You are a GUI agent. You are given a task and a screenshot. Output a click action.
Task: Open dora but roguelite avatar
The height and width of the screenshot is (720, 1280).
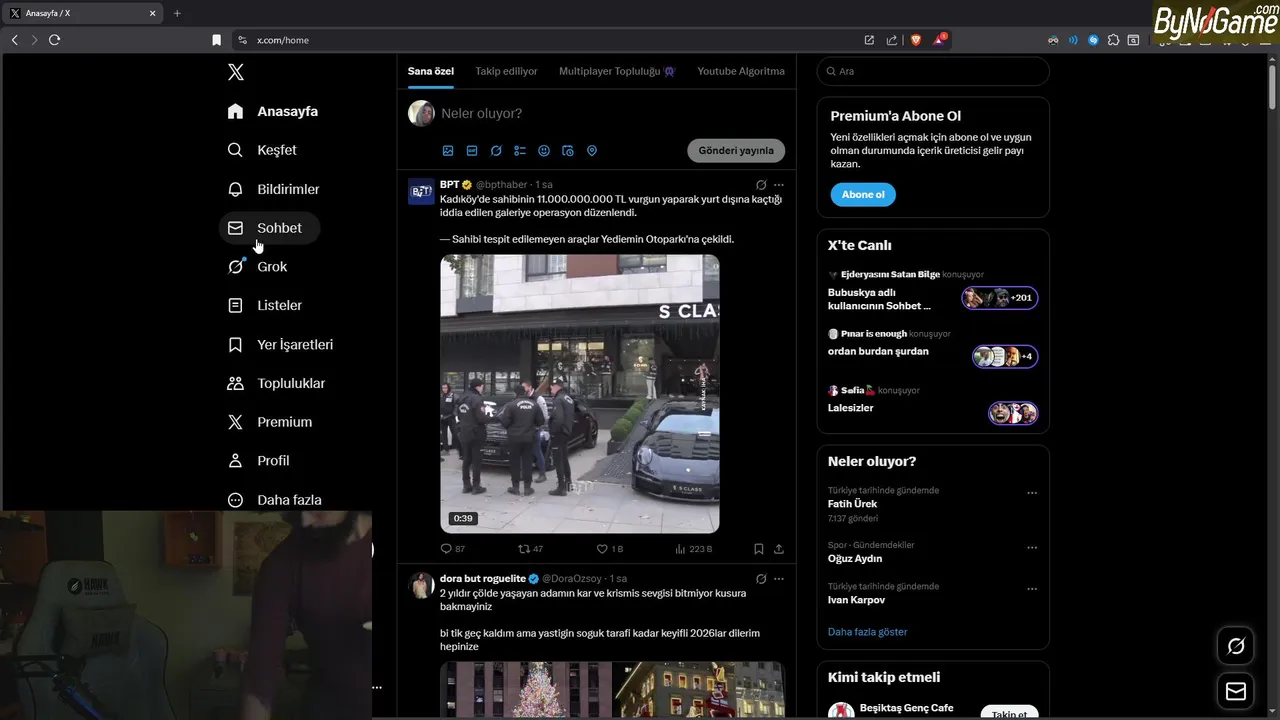point(421,585)
